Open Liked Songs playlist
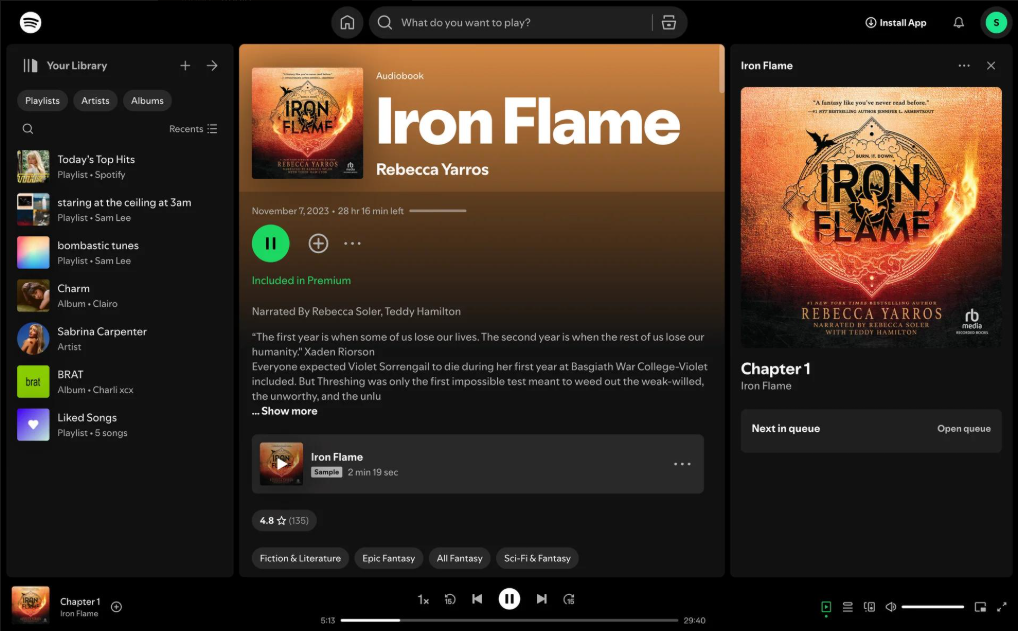The height and width of the screenshot is (631, 1018). point(120,425)
